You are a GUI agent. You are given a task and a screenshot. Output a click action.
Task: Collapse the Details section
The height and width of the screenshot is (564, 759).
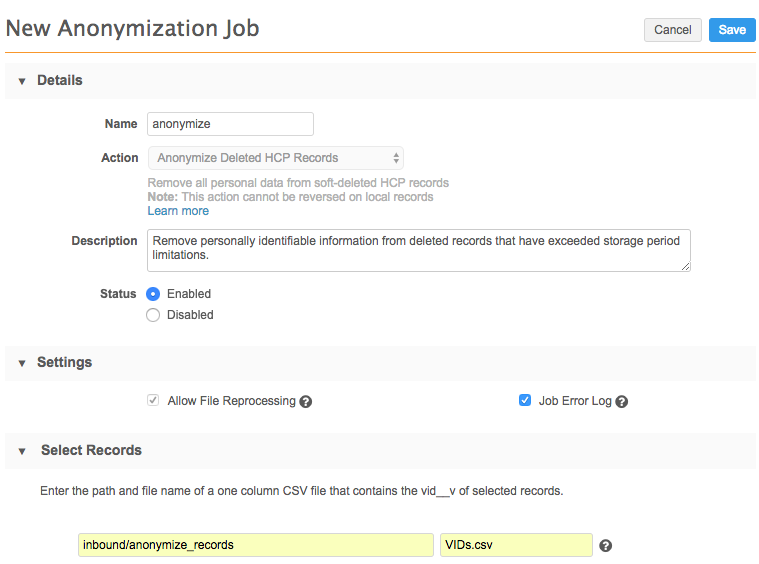click(x=22, y=81)
